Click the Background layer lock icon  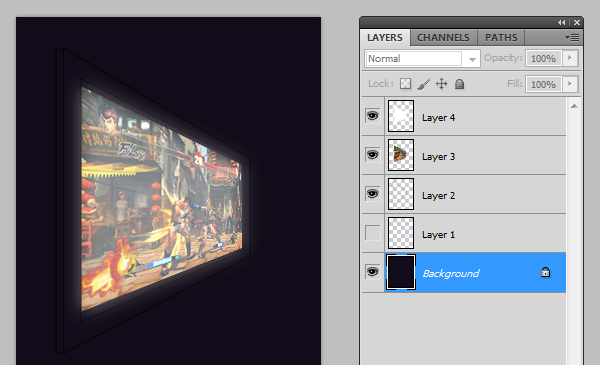tap(545, 272)
